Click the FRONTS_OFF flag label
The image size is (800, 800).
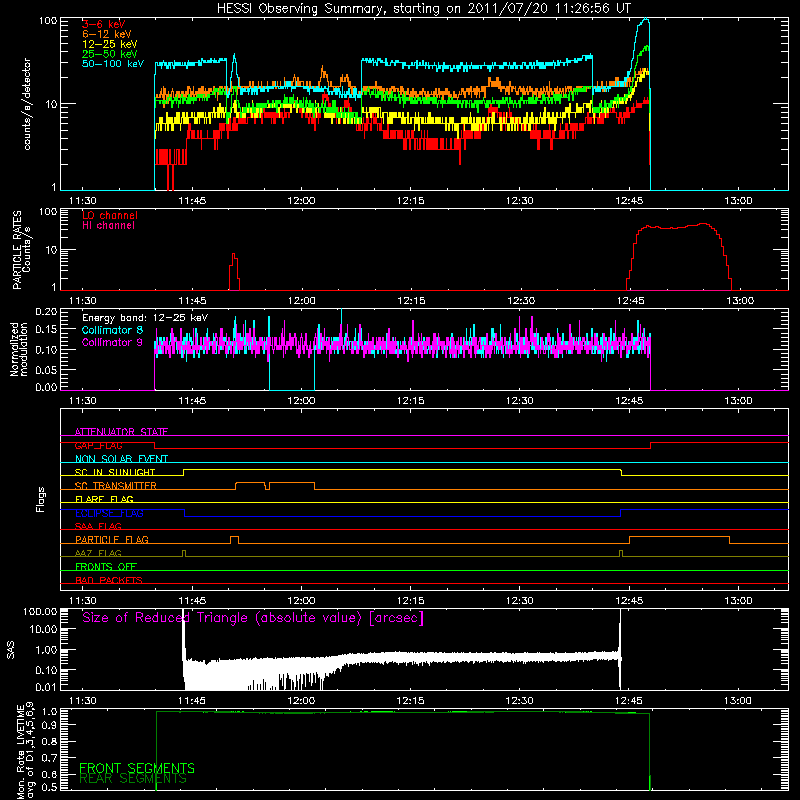(106, 566)
